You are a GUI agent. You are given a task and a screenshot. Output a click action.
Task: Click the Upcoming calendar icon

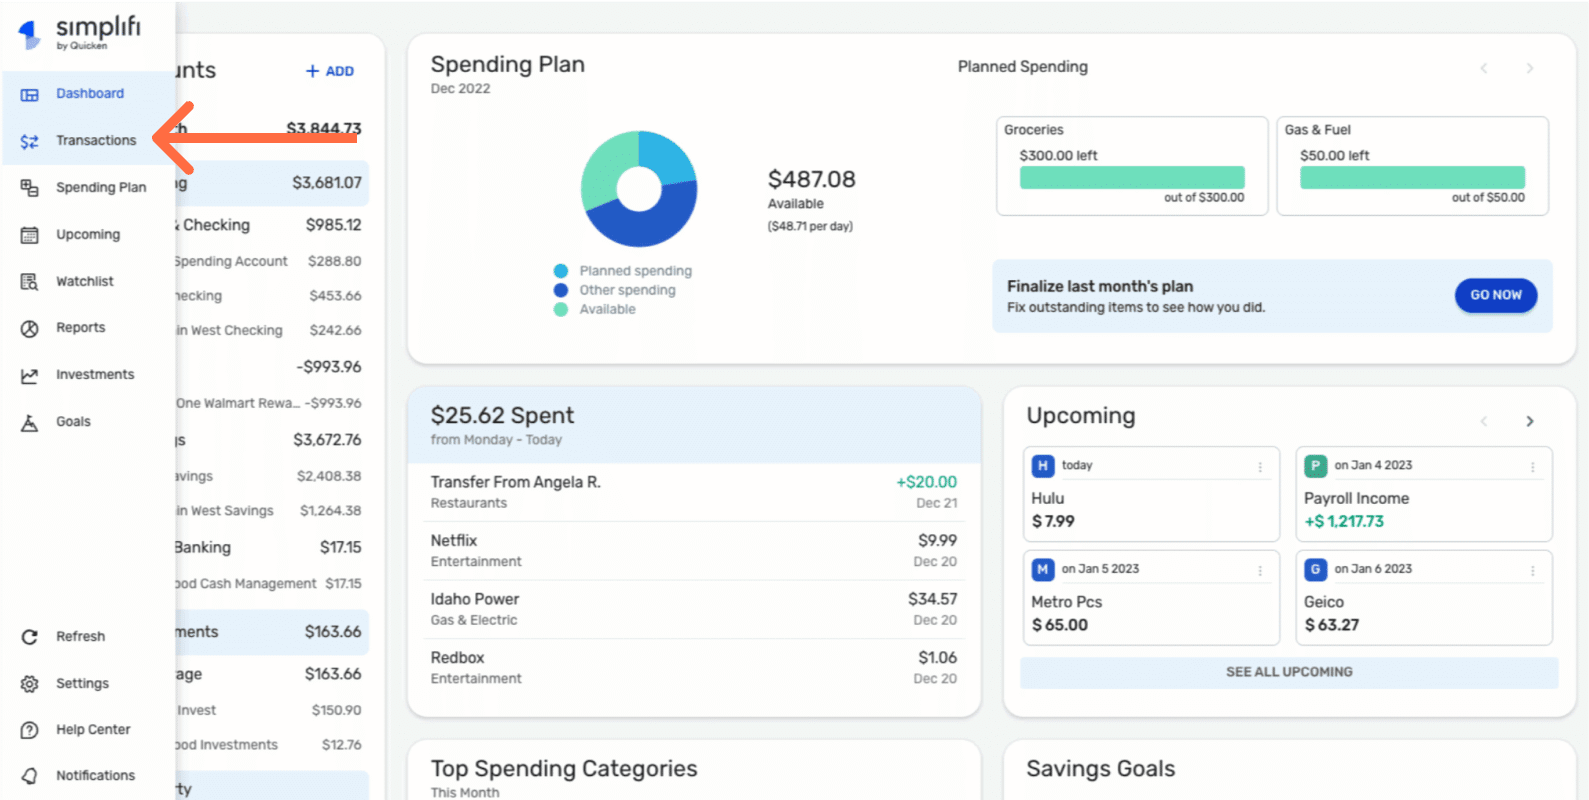pos(30,235)
